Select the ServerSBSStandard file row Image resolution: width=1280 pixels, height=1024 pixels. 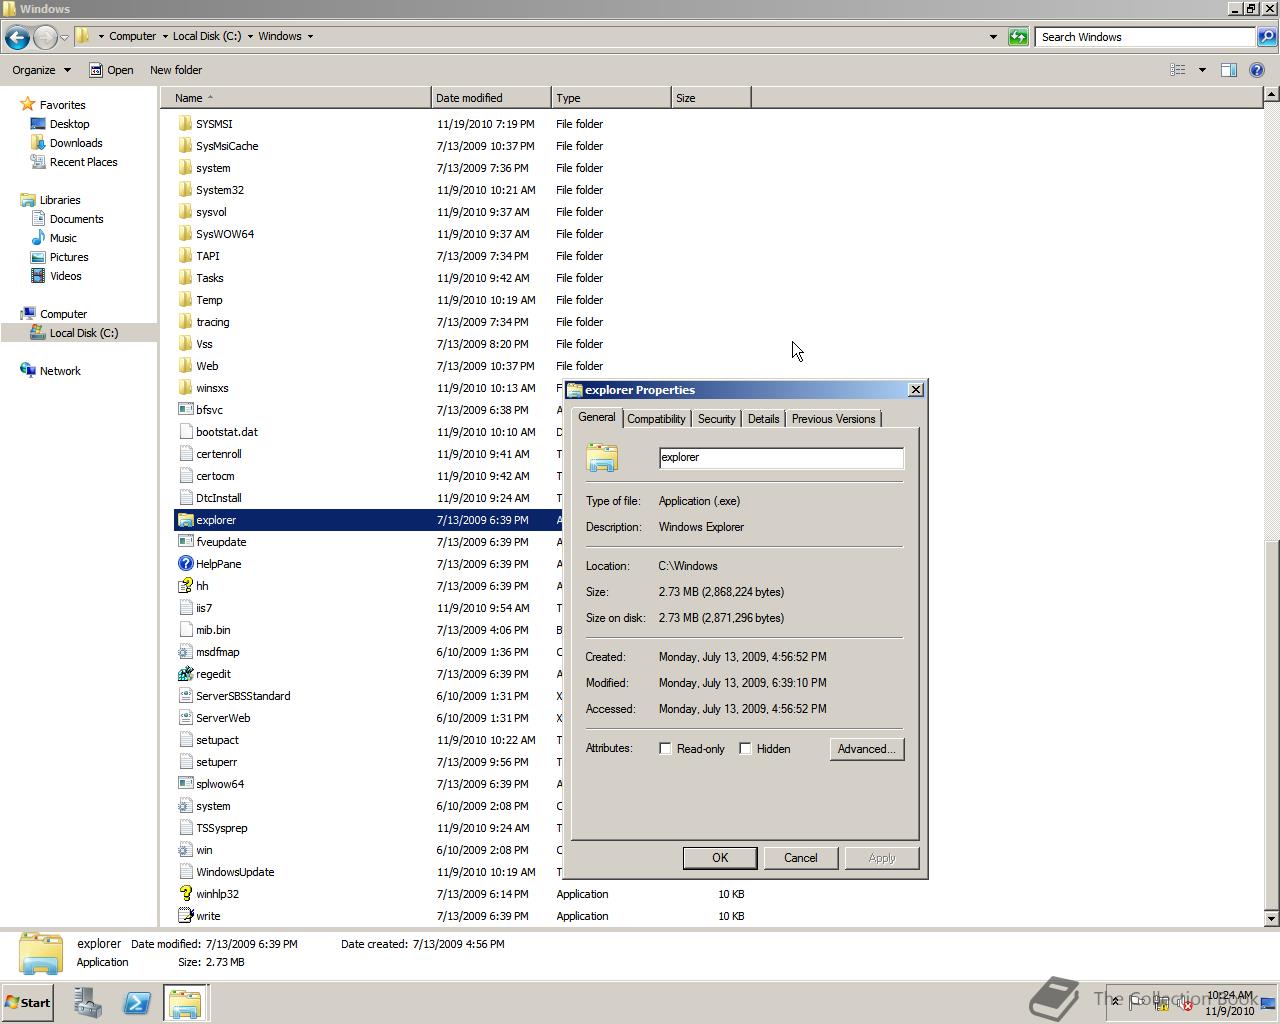[x=368, y=696]
